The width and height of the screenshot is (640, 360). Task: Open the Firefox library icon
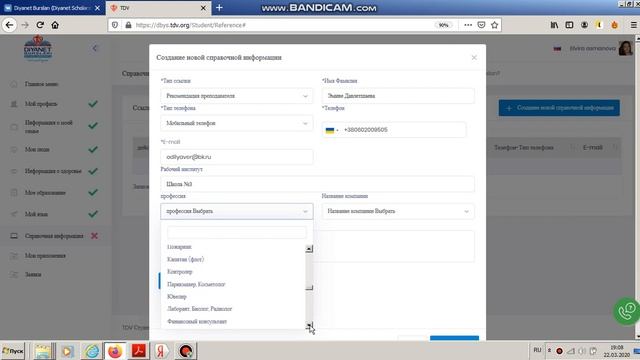point(554,25)
